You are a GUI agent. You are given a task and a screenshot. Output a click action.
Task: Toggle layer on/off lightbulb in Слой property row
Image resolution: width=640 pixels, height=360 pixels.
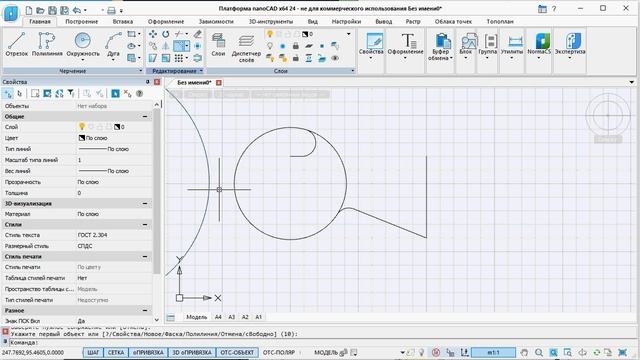[x=82, y=127]
